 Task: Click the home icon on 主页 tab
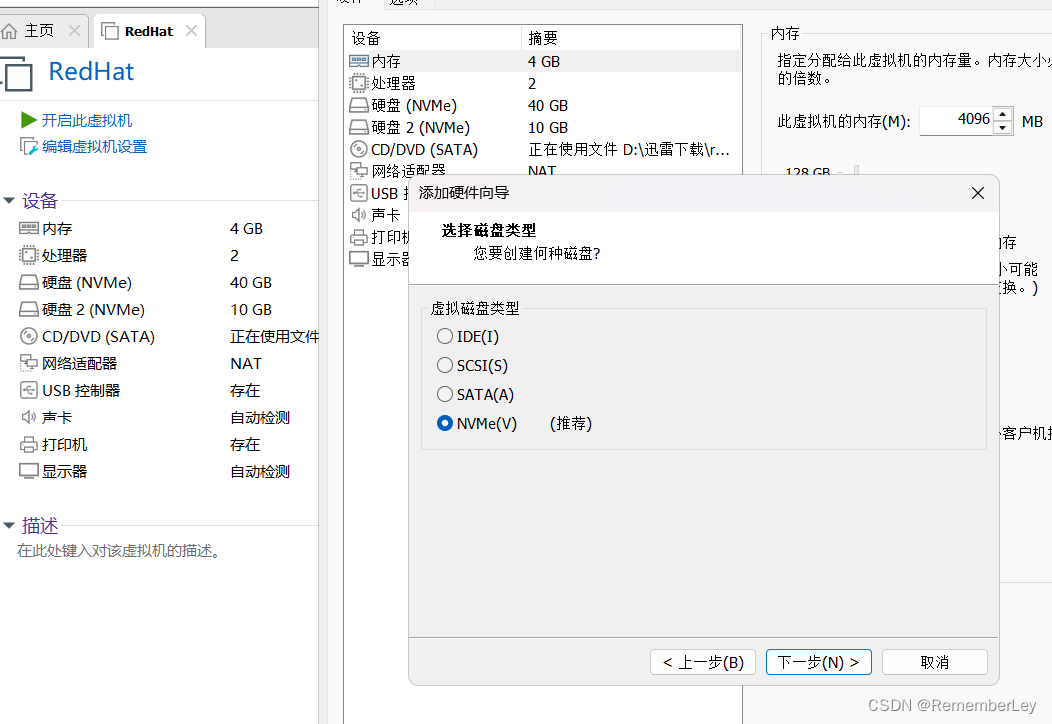[9, 31]
